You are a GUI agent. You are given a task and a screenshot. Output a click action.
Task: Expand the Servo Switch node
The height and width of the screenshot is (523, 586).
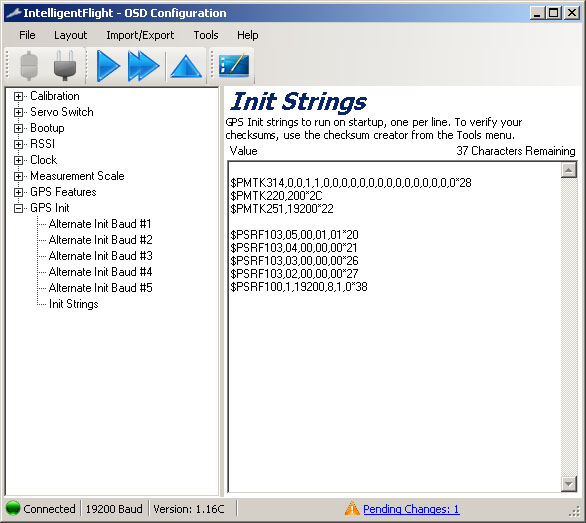click(x=18, y=112)
